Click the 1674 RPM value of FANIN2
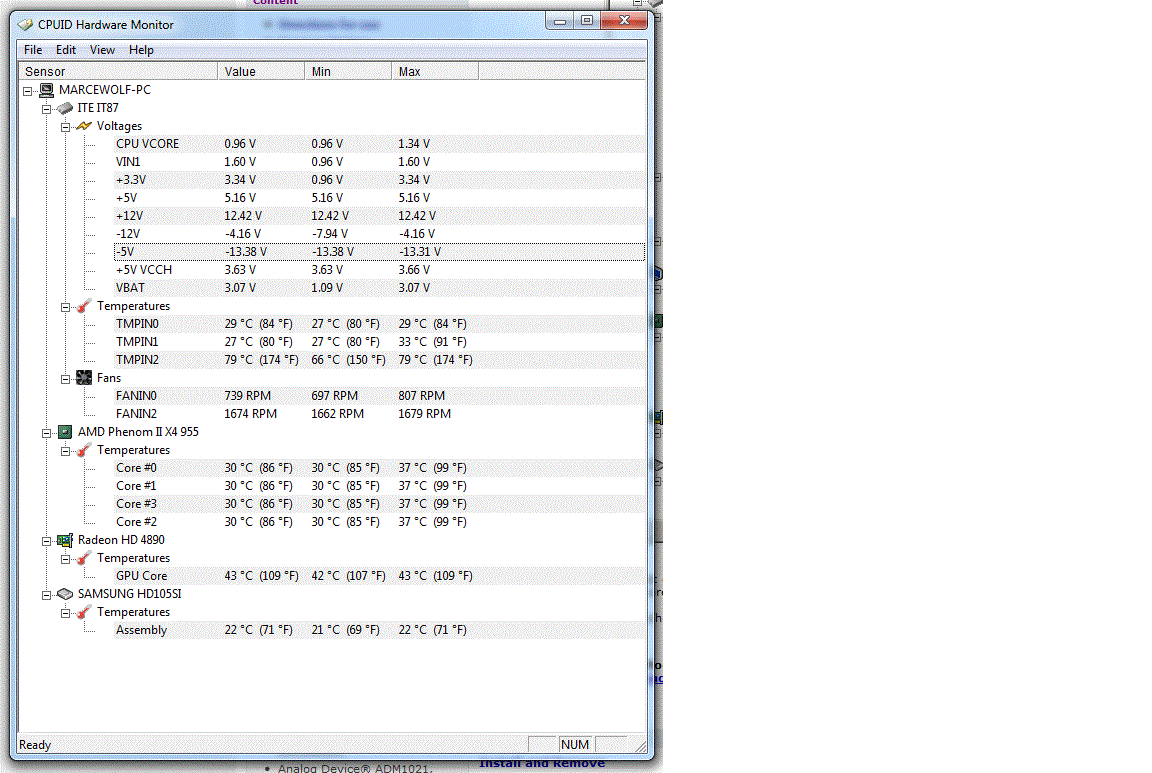Screen dimensions: 1152x773 click(251, 414)
